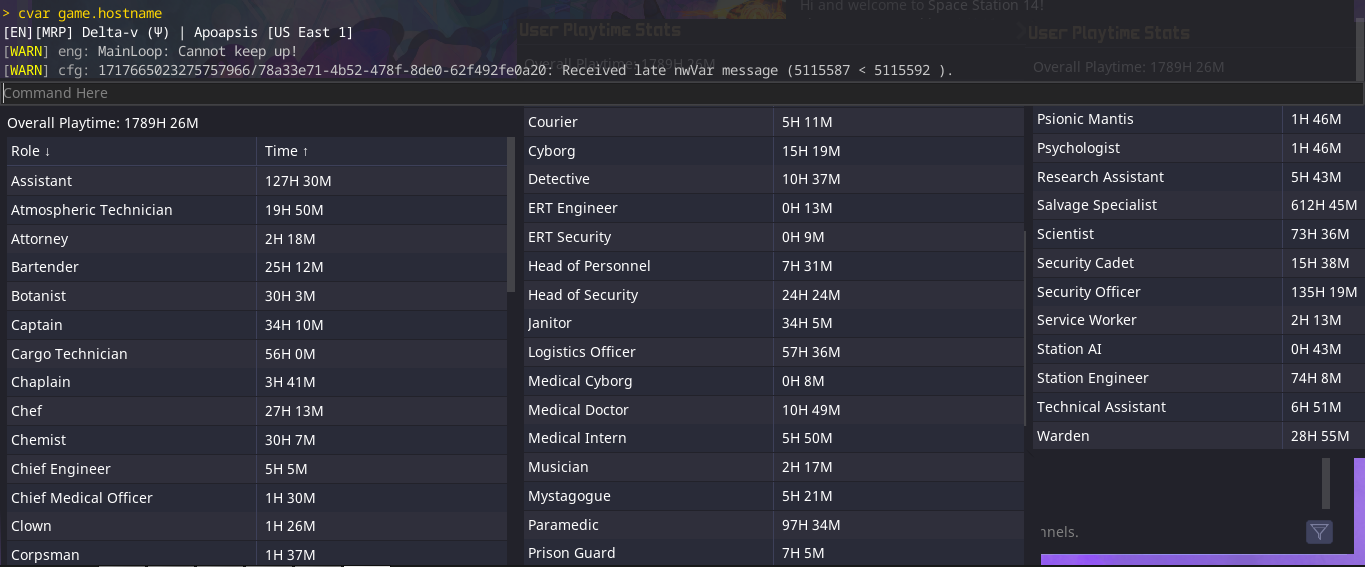Click the Security Officer role entry
The image size is (1365, 567).
tap(1088, 292)
